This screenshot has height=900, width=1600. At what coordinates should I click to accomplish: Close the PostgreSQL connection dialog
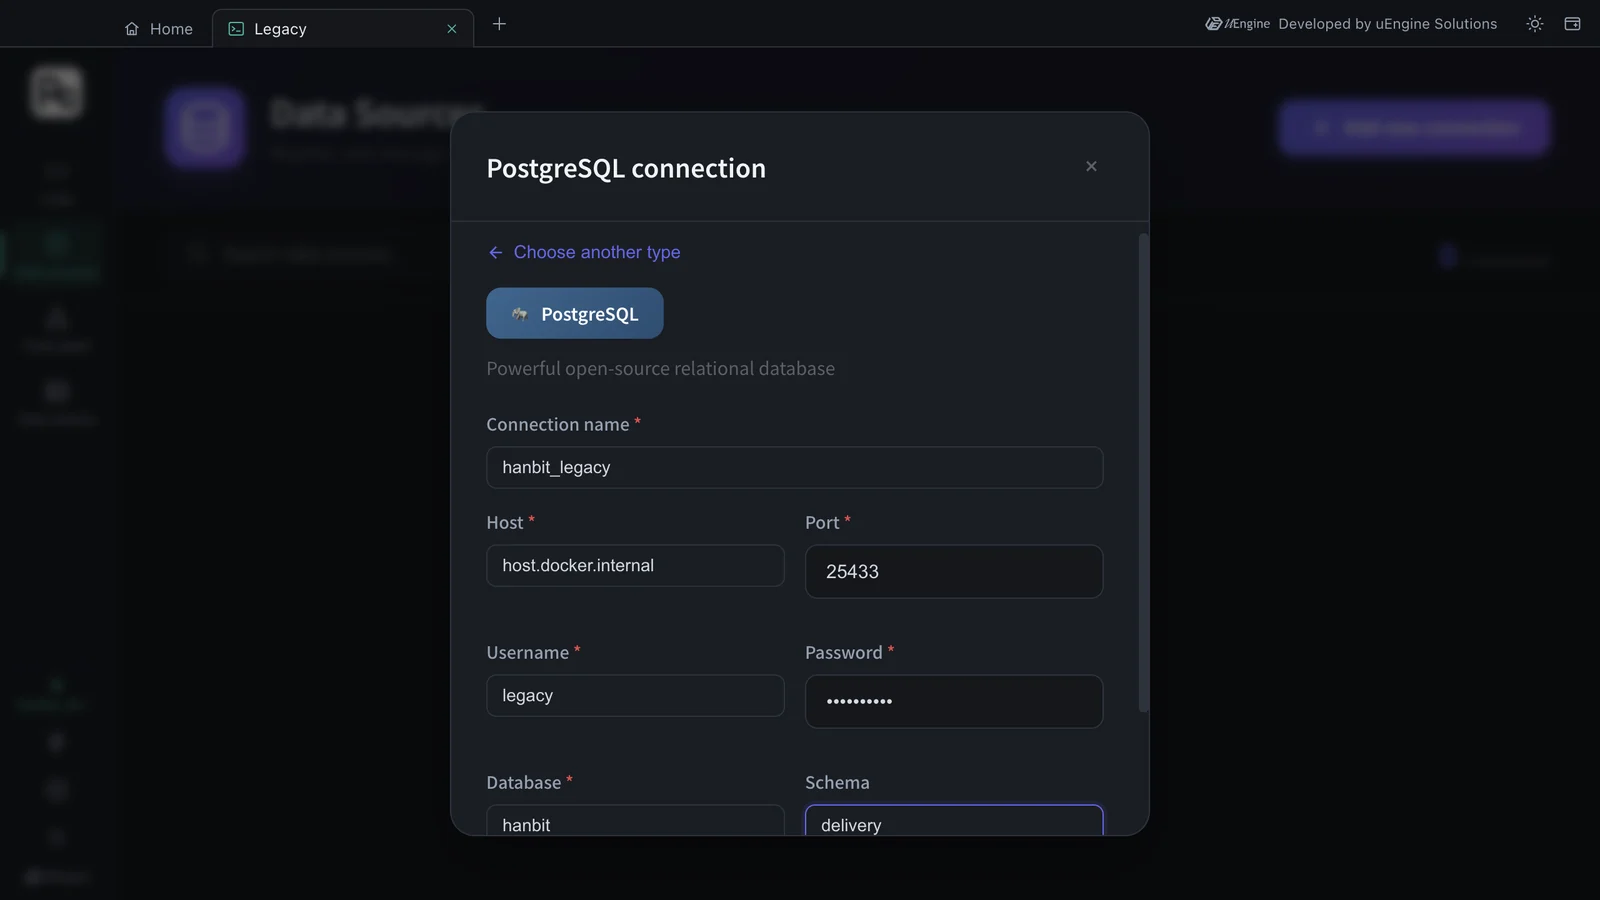click(x=1091, y=166)
